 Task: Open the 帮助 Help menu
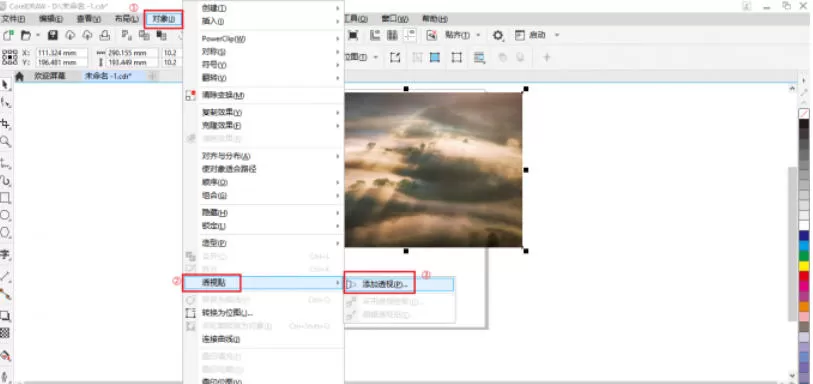(x=434, y=19)
